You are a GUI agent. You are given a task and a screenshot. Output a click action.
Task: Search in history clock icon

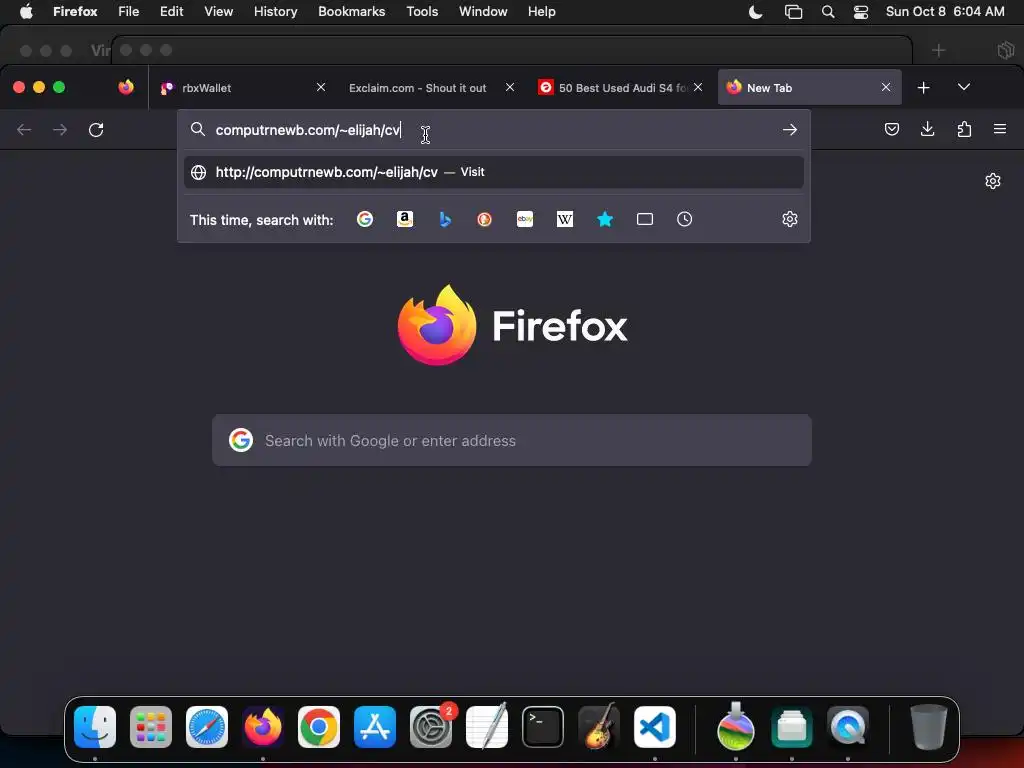[x=684, y=219]
